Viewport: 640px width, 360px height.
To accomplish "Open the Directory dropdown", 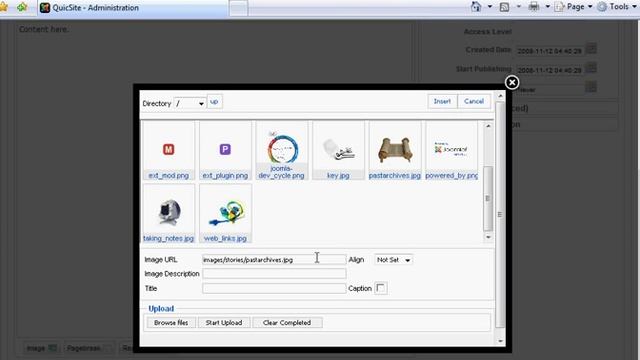I will point(189,104).
